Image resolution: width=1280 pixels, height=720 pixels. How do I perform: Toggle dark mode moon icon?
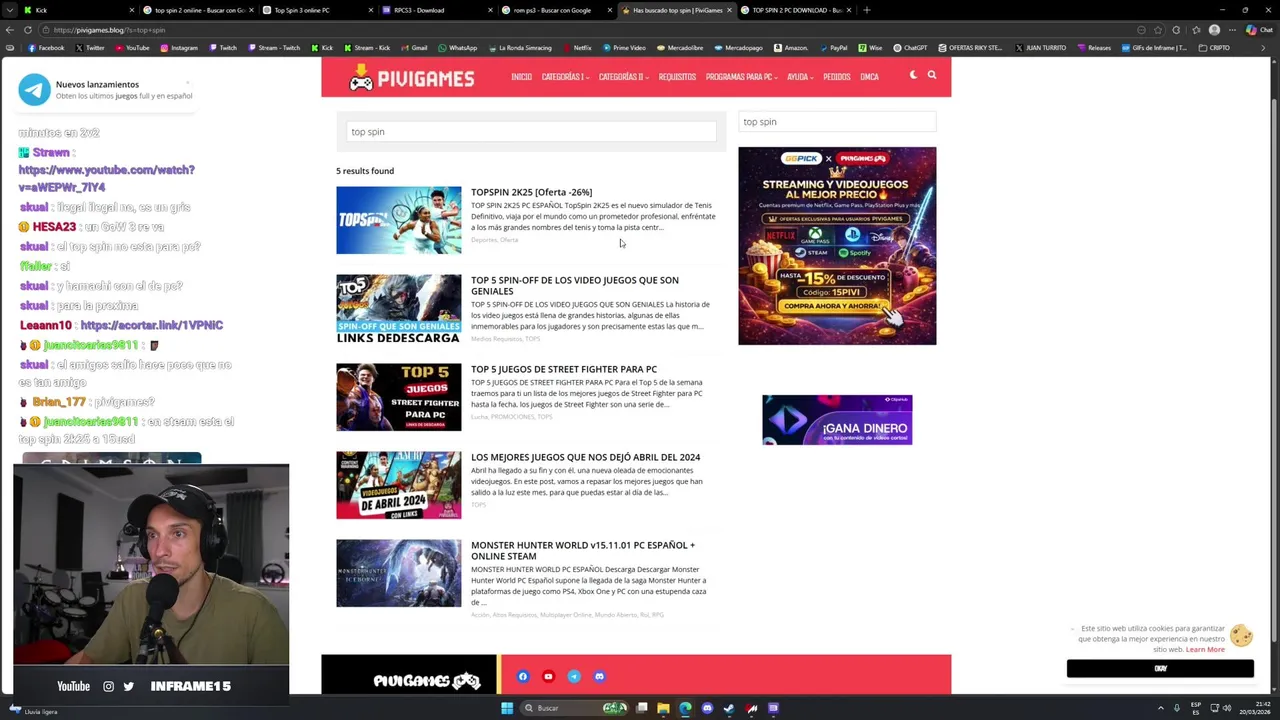[x=913, y=75]
